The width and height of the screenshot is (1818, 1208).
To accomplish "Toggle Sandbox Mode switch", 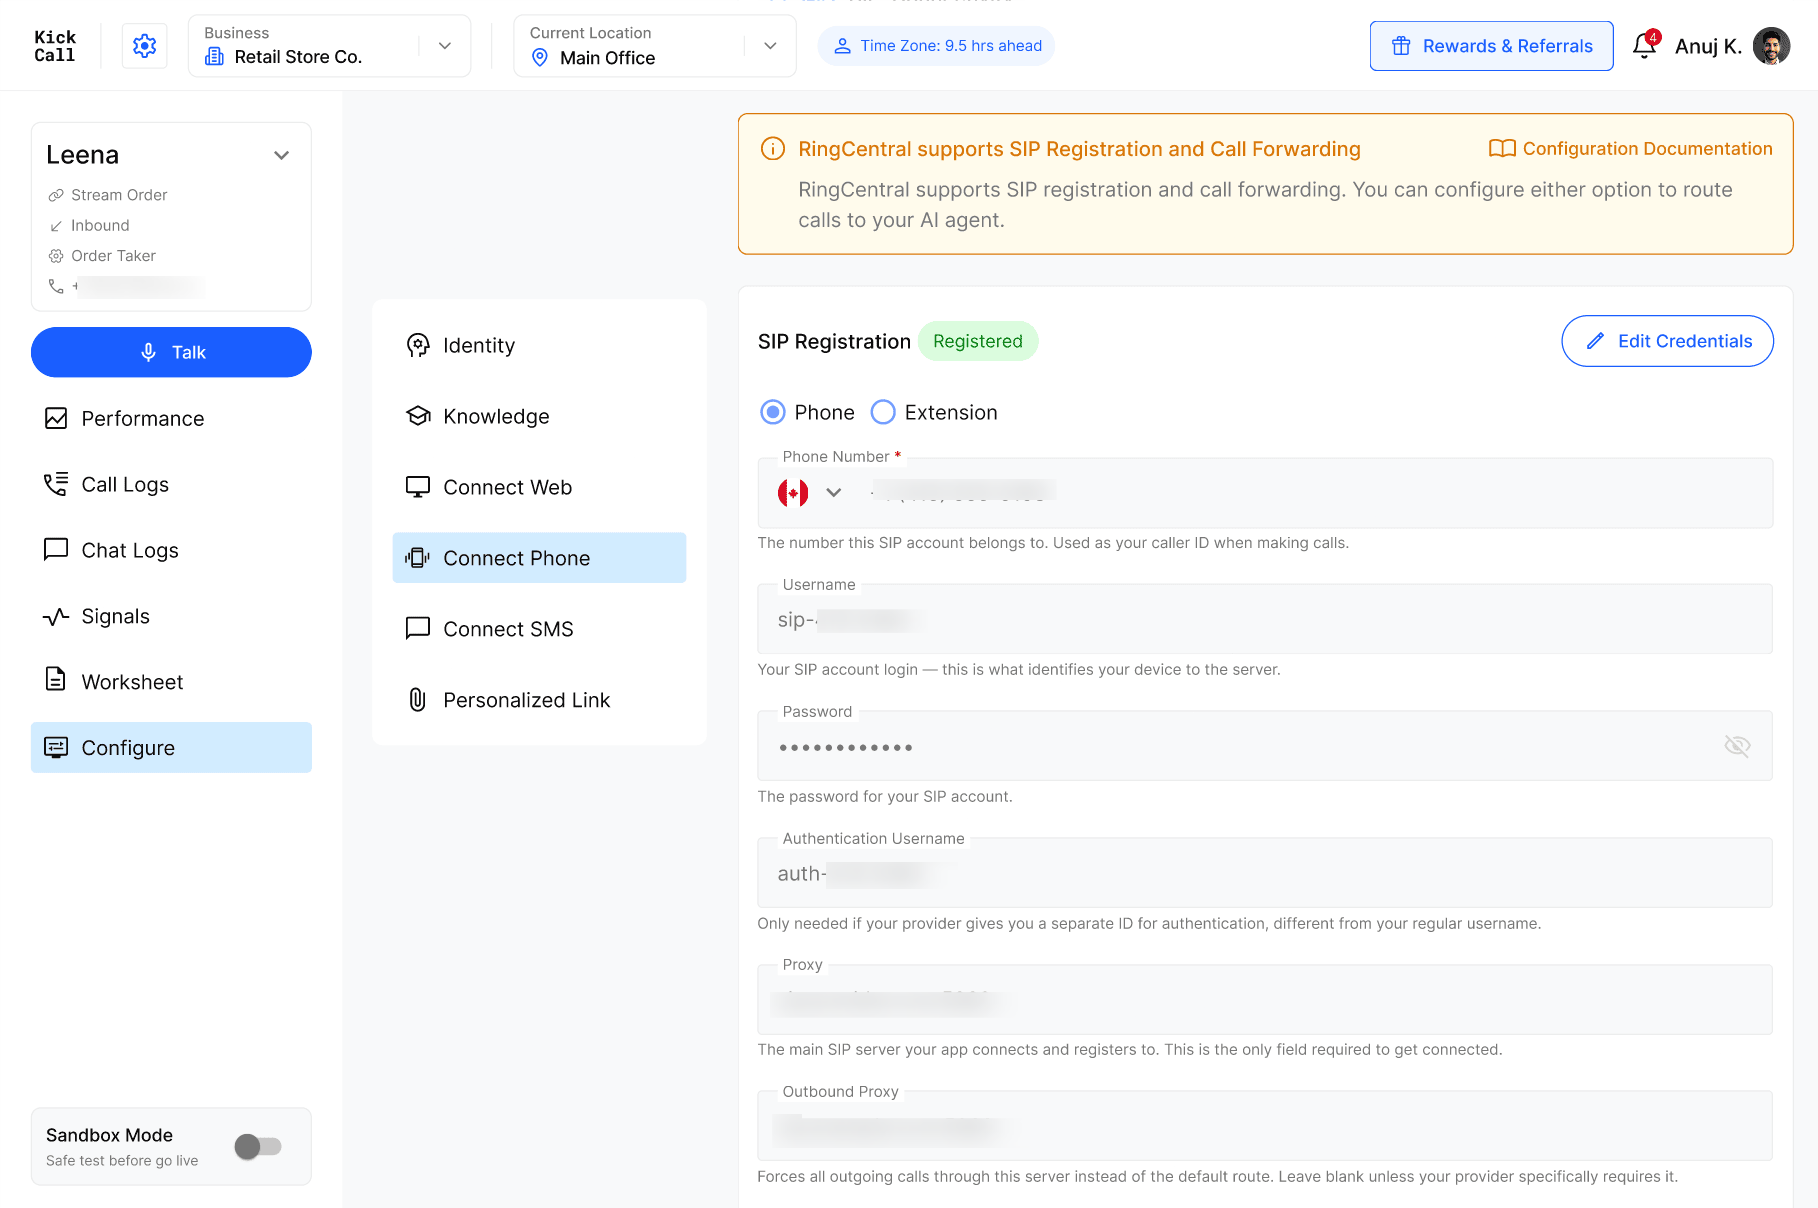I will [258, 1146].
